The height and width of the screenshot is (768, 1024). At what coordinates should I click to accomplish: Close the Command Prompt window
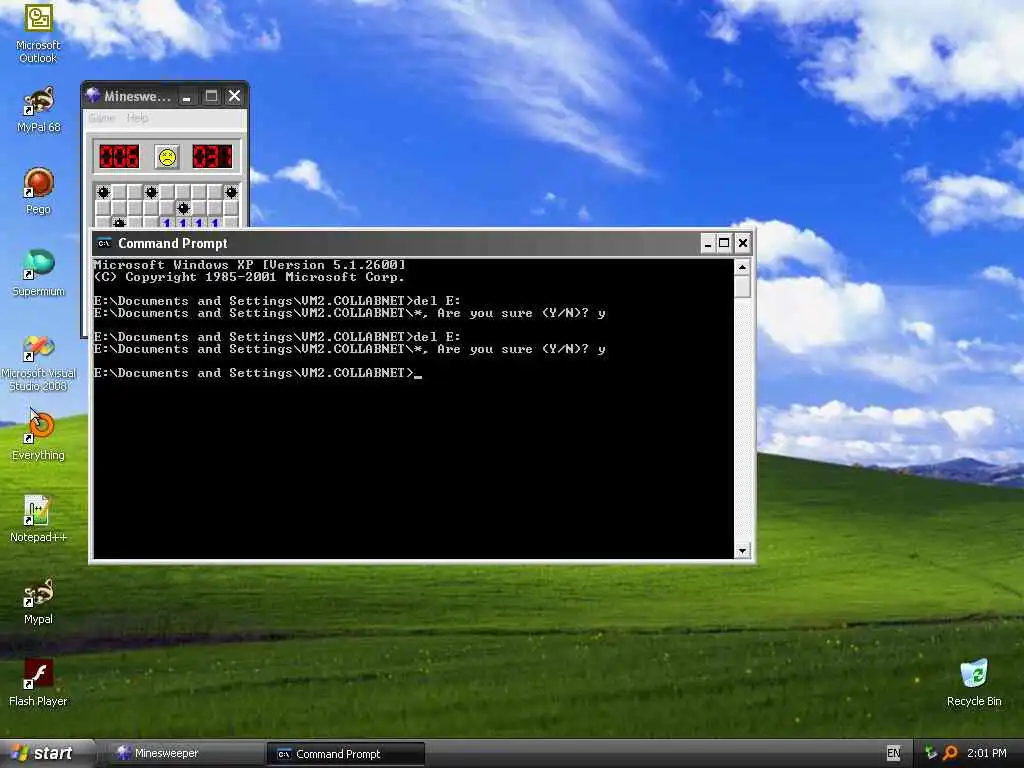[x=743, y=244]
